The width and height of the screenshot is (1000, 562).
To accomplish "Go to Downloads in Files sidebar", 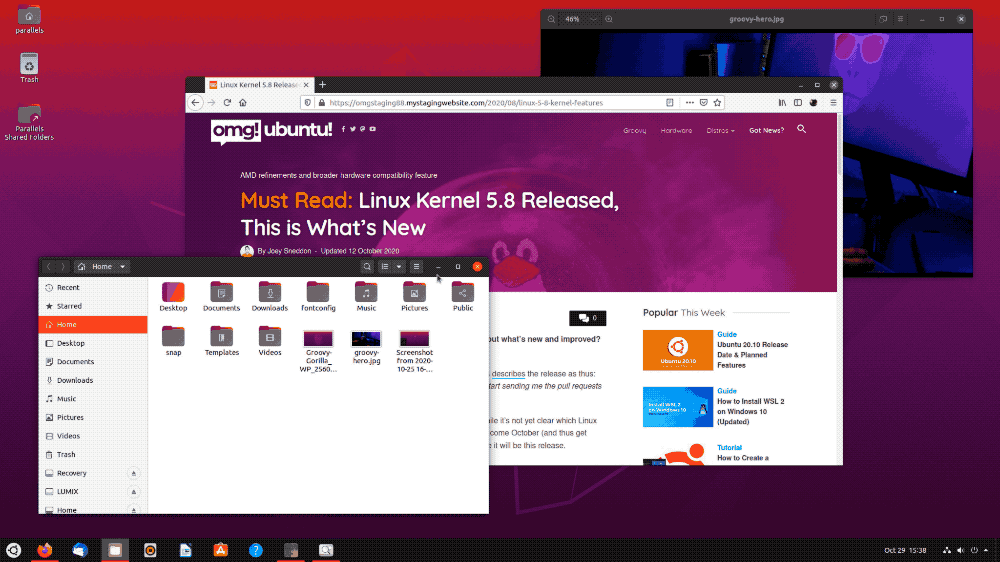I will 93,380.
